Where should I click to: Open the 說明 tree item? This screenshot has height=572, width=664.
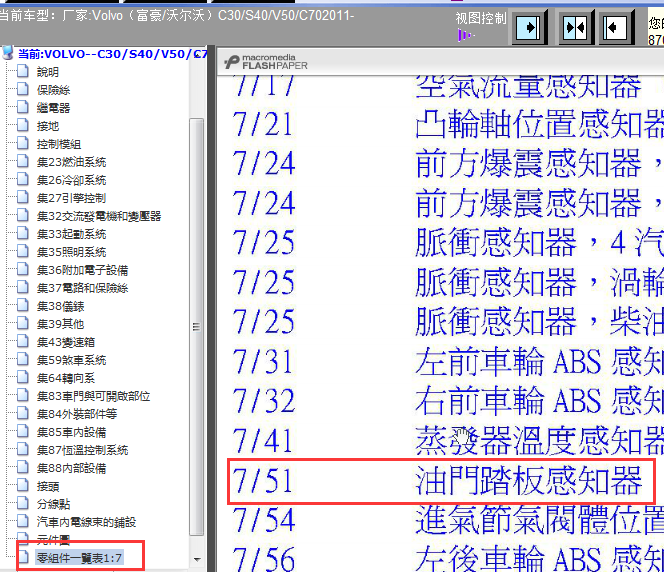pyautogui.click(x=47, y=72)
